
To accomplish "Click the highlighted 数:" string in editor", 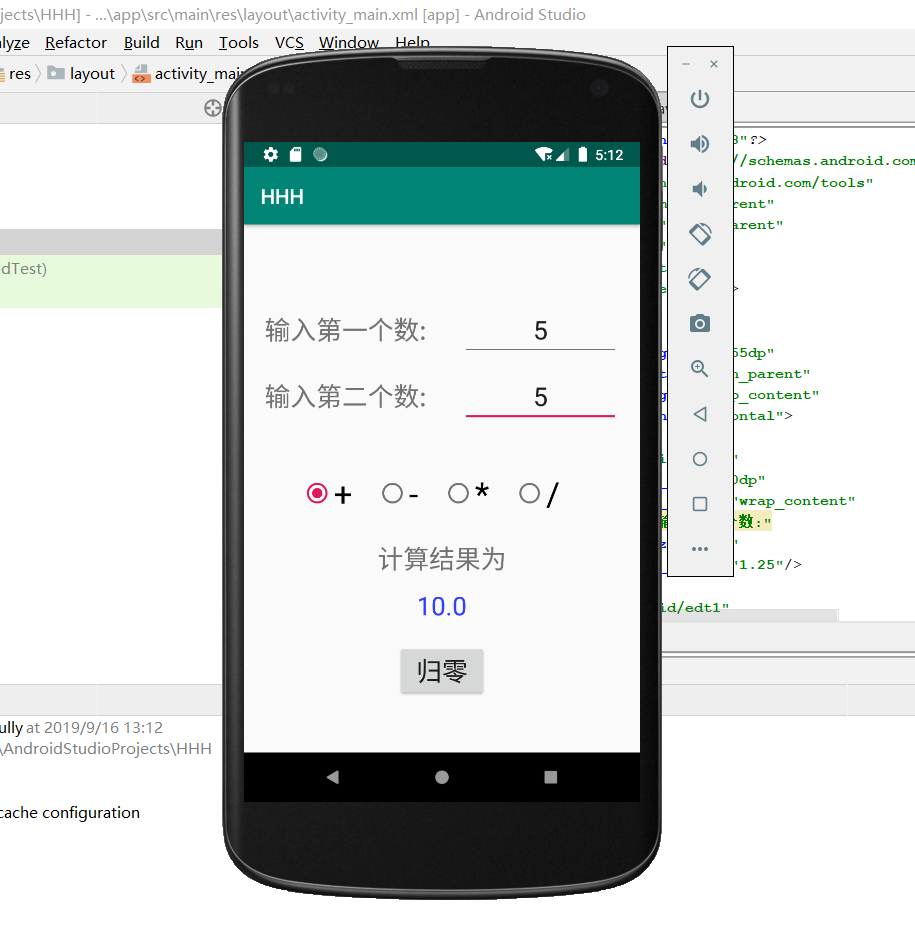I will pos(753,522).
